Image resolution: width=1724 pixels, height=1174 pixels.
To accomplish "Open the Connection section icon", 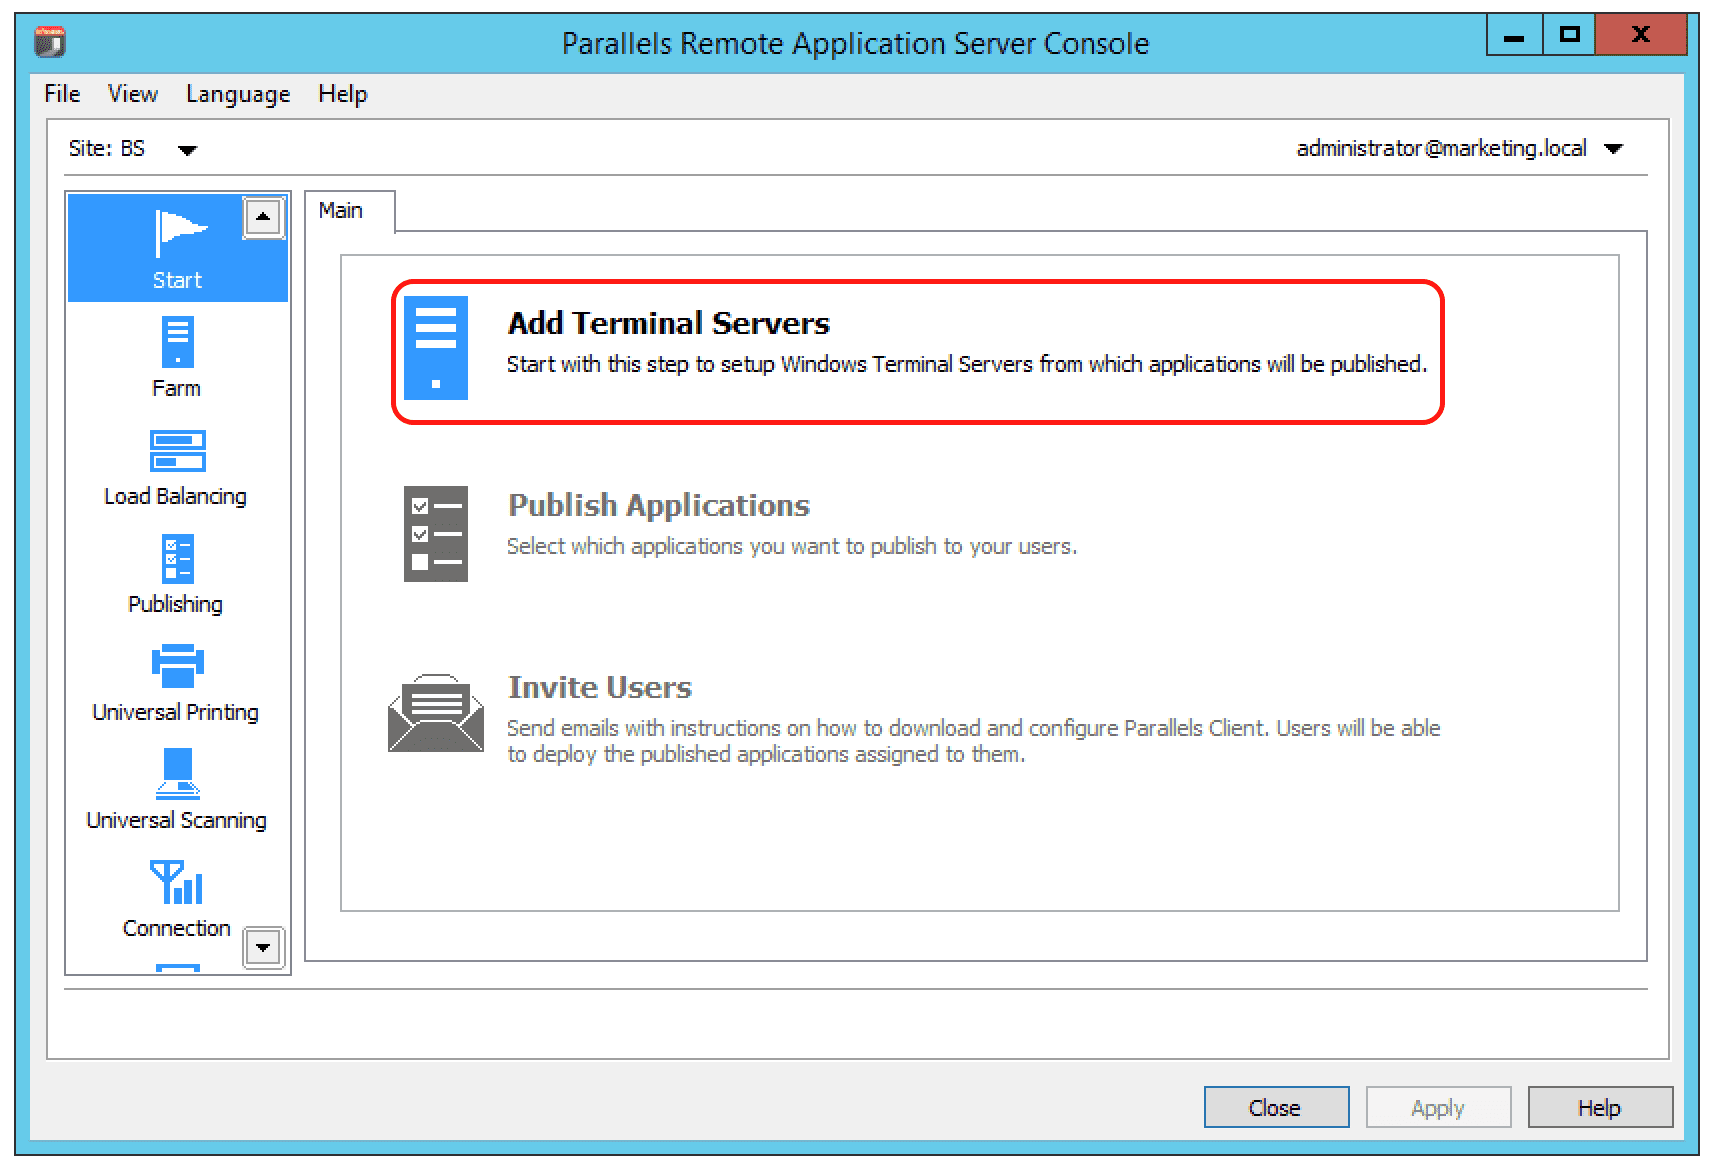I will coord(176,885).
